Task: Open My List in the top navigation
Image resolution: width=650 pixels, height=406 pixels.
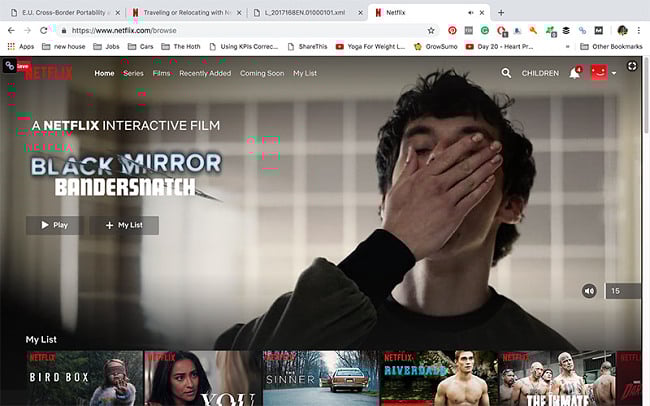Action: 305,73
